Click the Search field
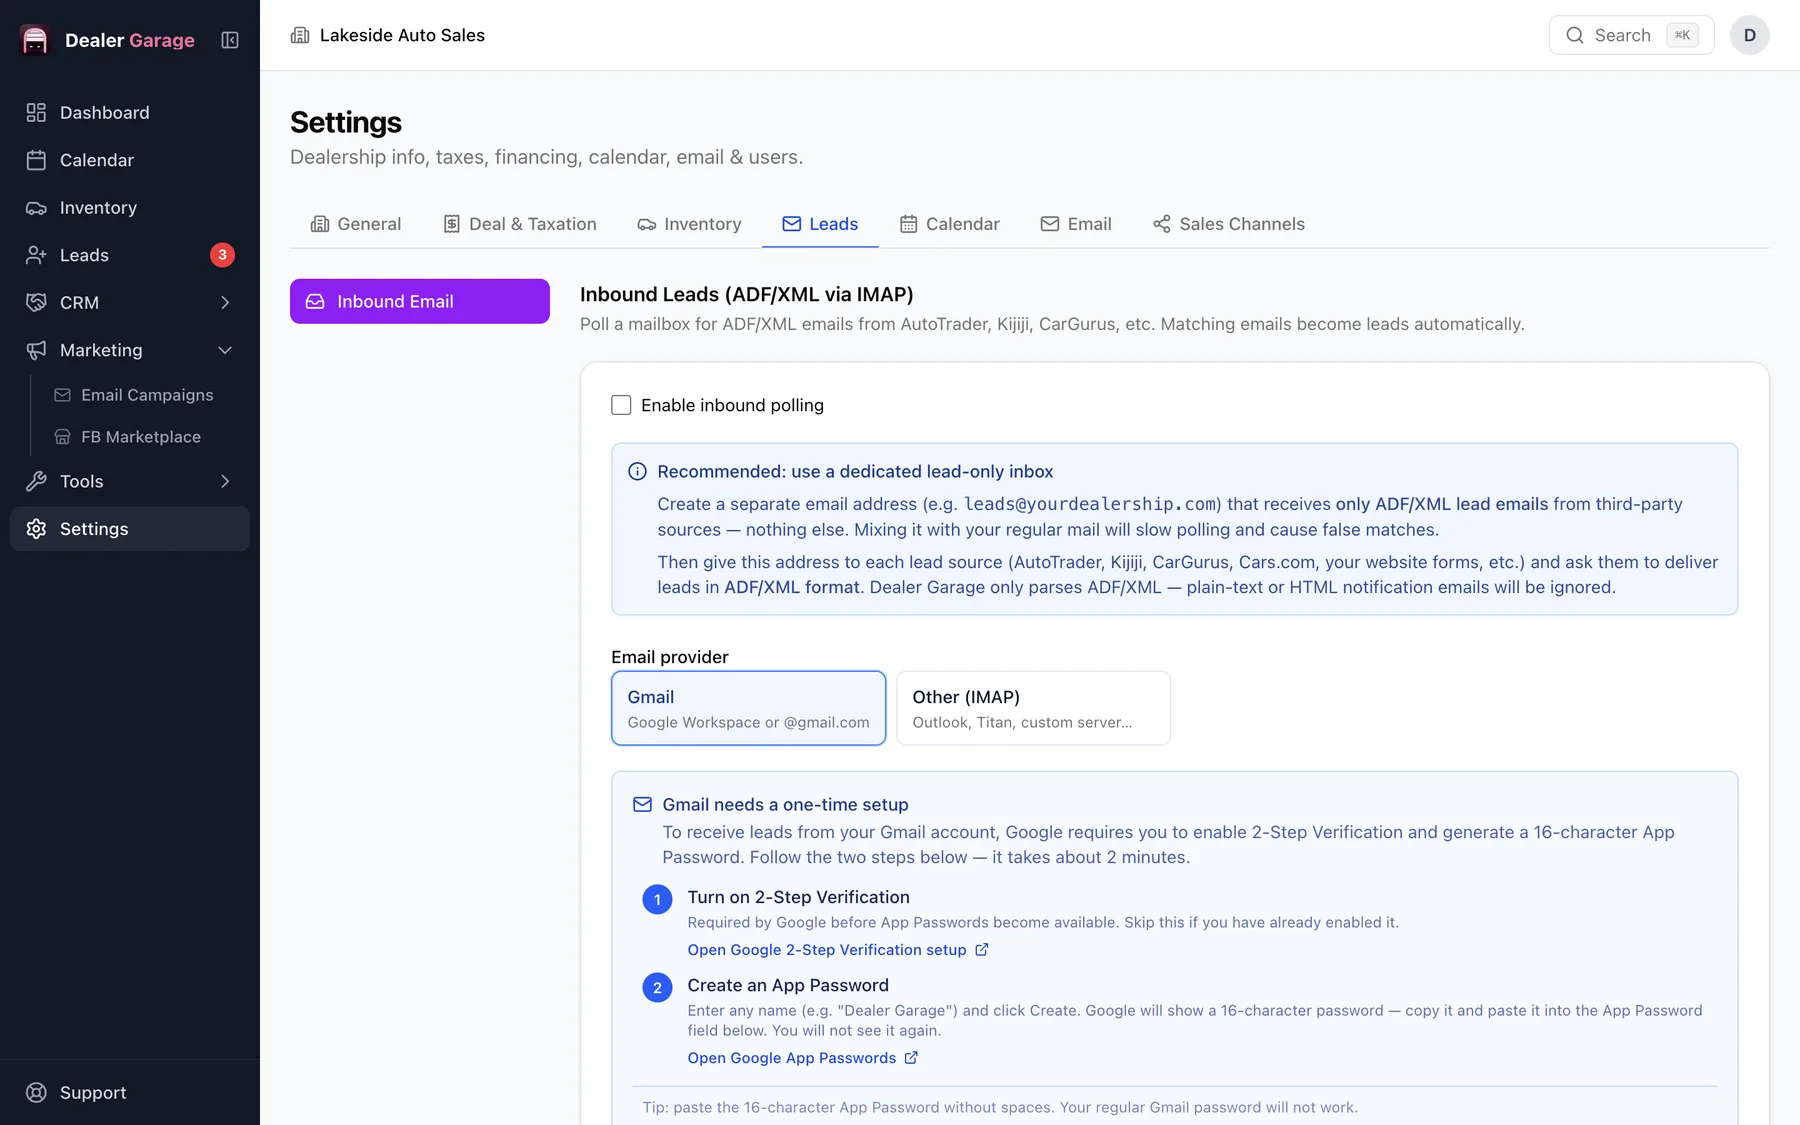 (1631, 35)
